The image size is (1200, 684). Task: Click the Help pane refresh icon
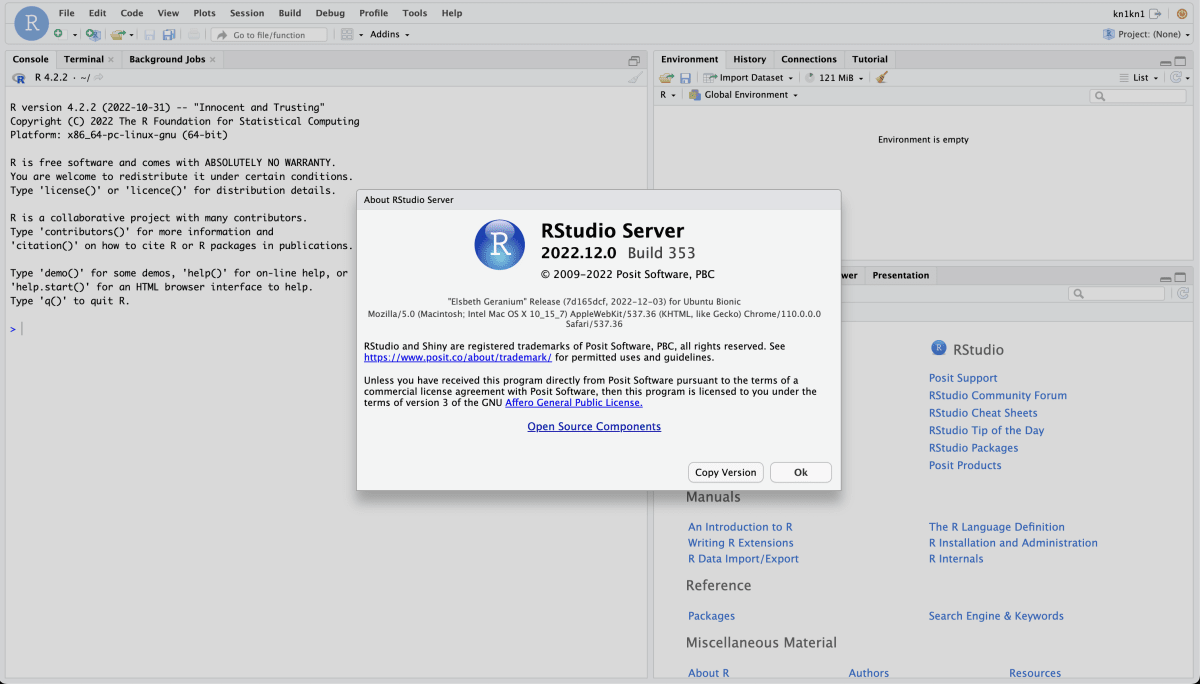pos(1182,294)
